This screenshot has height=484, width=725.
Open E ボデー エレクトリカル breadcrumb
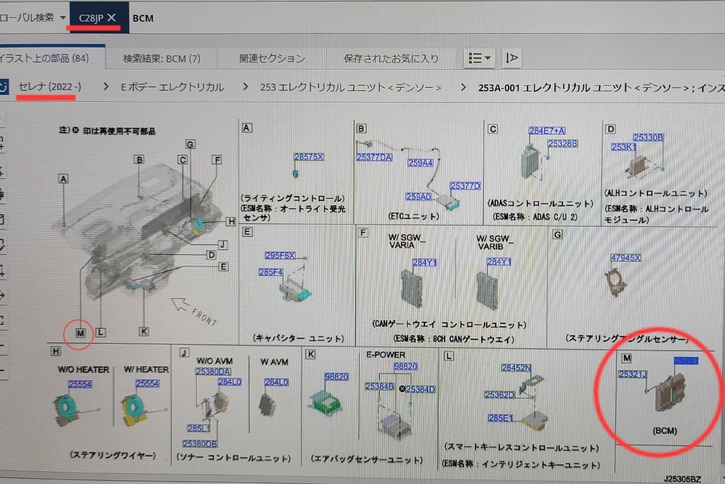pyautogui.click(x=172, y=87)
